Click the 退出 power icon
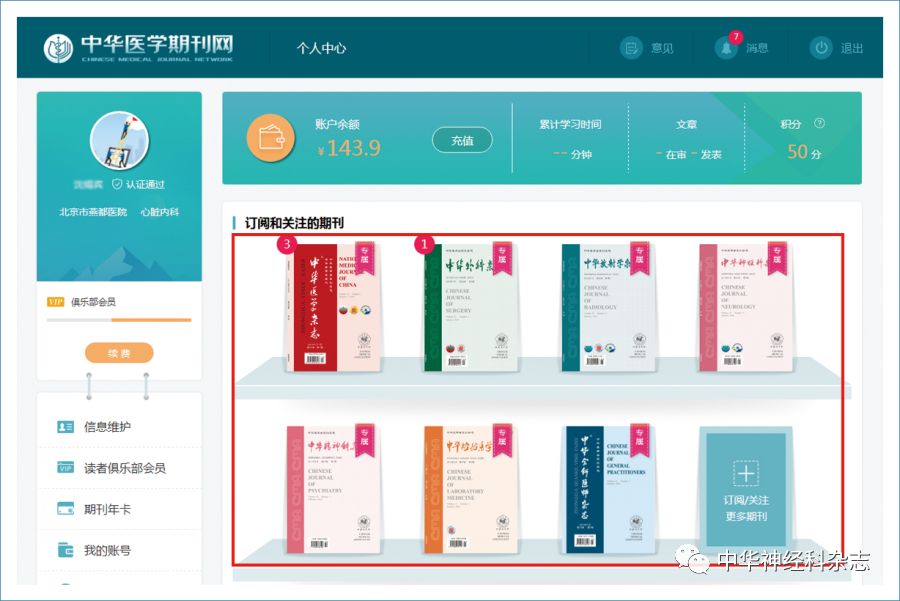This screenshot has width=900, height=601. click(821, 48)
